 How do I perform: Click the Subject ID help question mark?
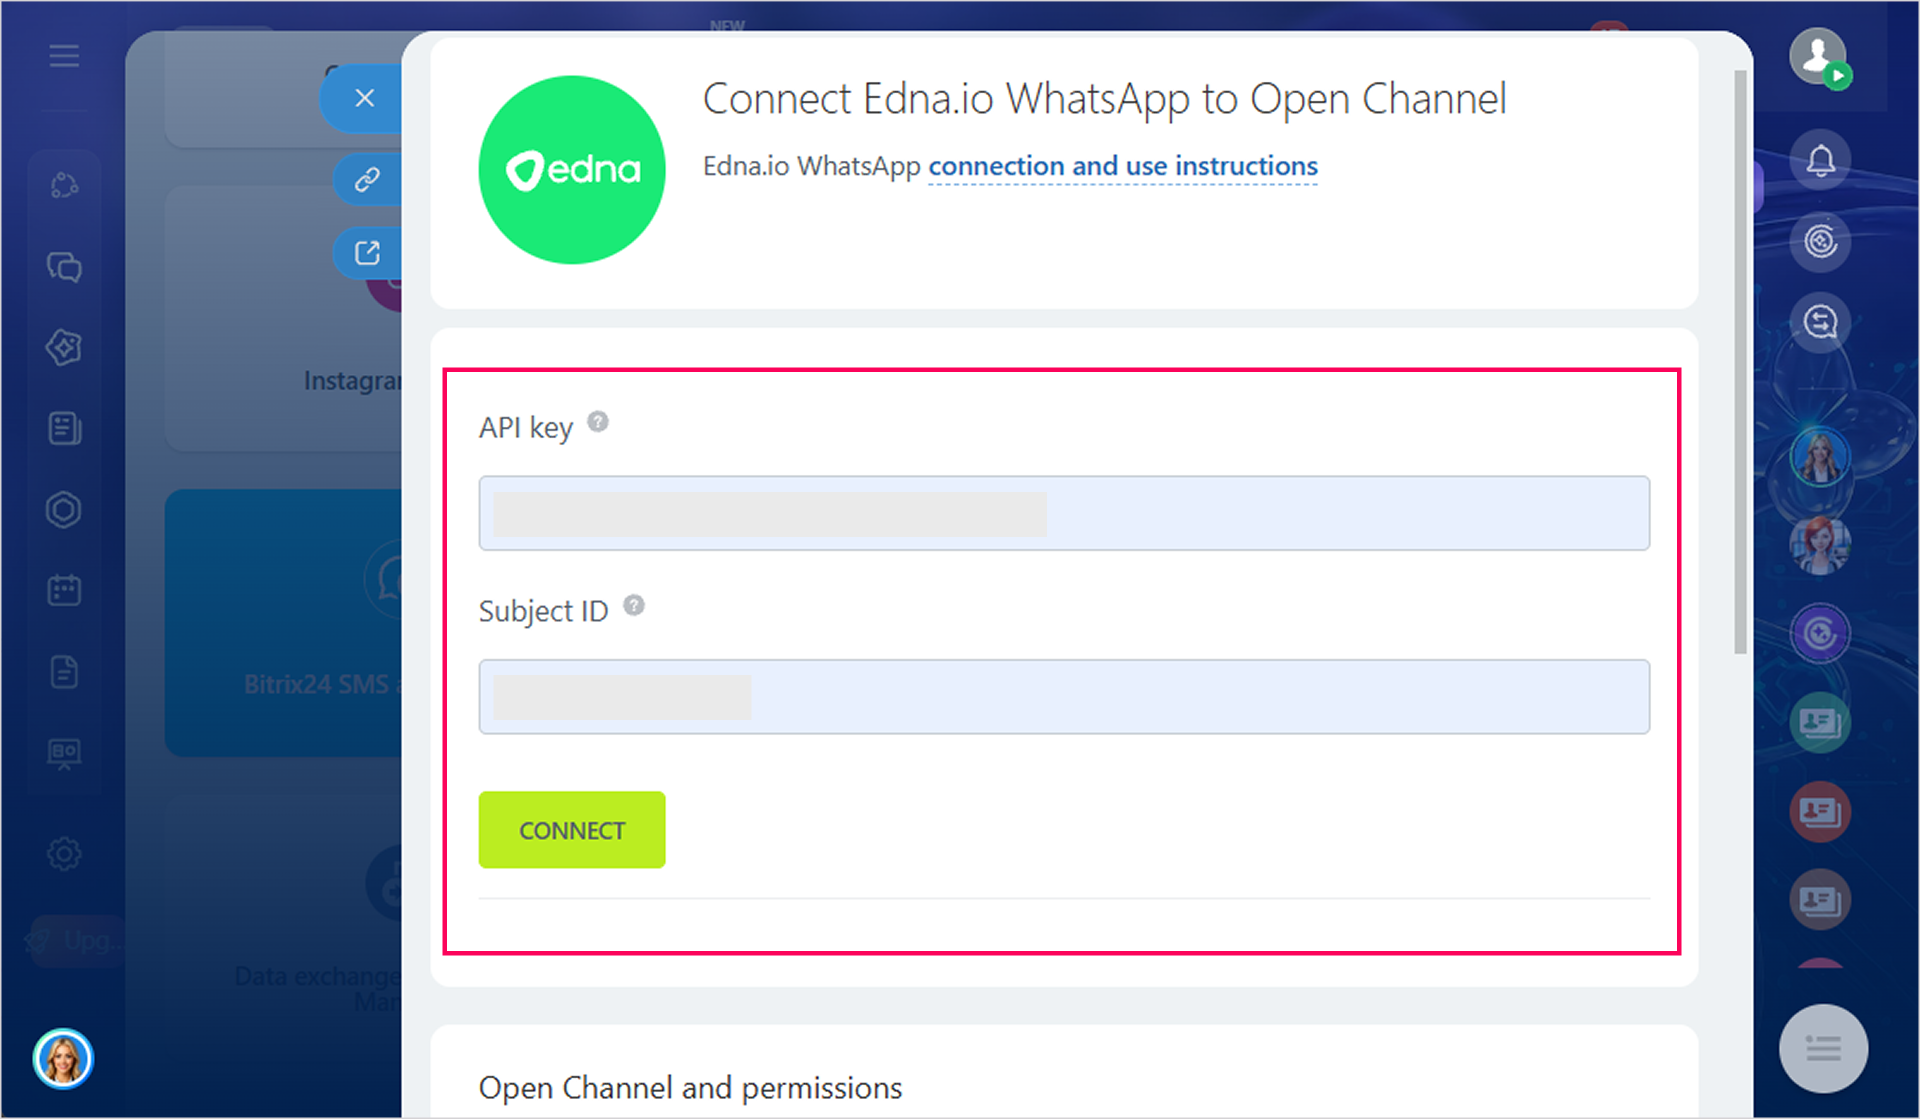point(634,605)
